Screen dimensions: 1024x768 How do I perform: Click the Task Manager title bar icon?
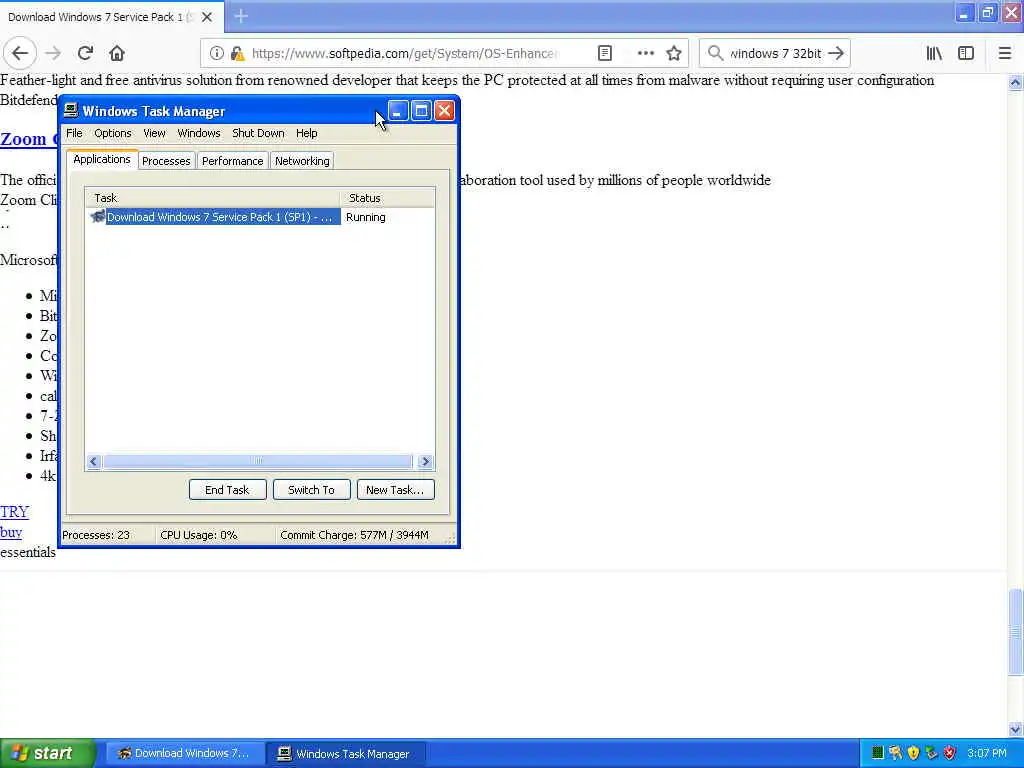[71, 110]
